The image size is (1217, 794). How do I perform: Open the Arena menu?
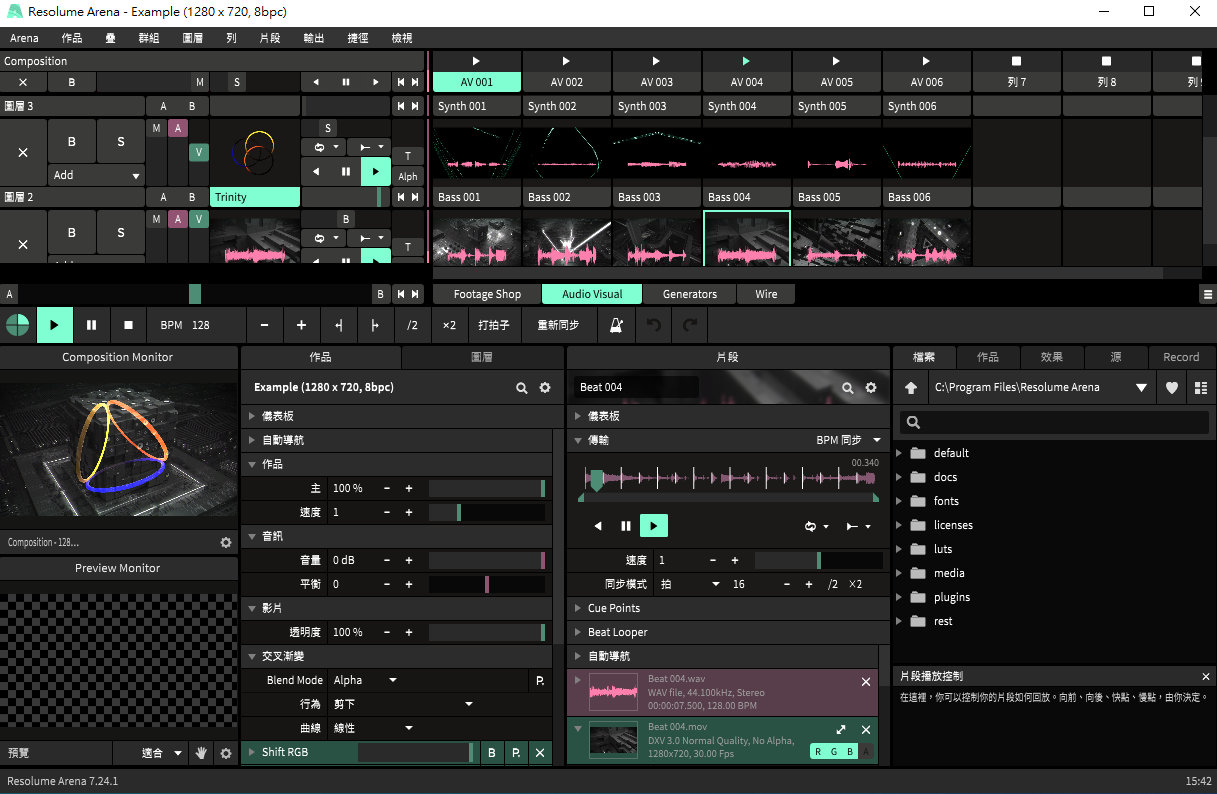tap(25, 38)
